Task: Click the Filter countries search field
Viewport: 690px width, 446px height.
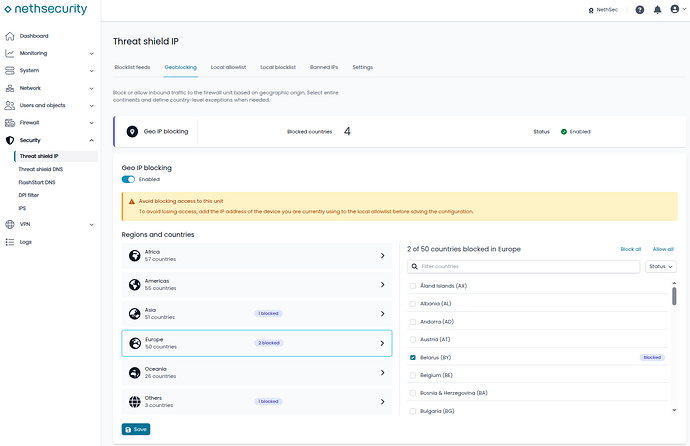Action: coord(523,267)
